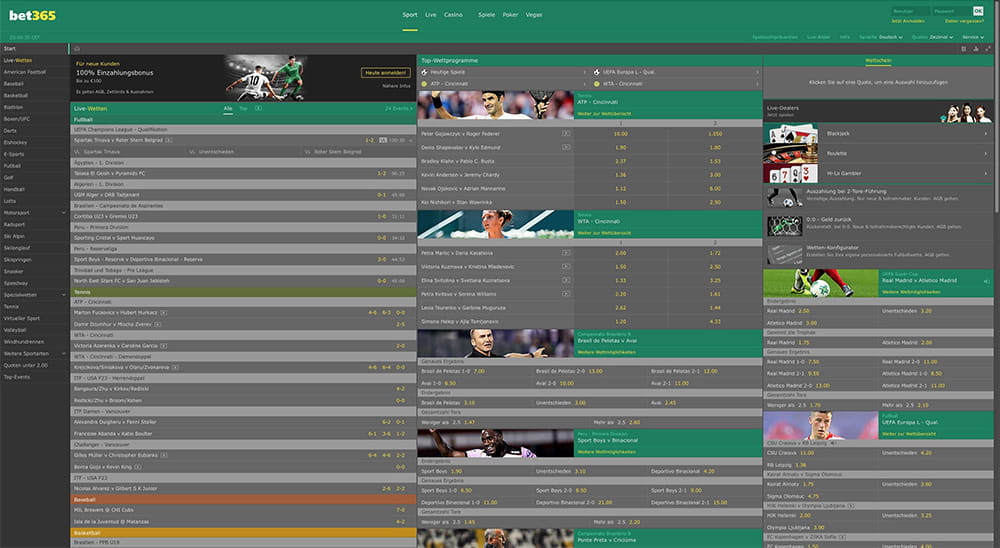Open the Blackjack live dealer chevron
The width and height of the screenshot is (1000, 548).
click(x=986, y=133)
